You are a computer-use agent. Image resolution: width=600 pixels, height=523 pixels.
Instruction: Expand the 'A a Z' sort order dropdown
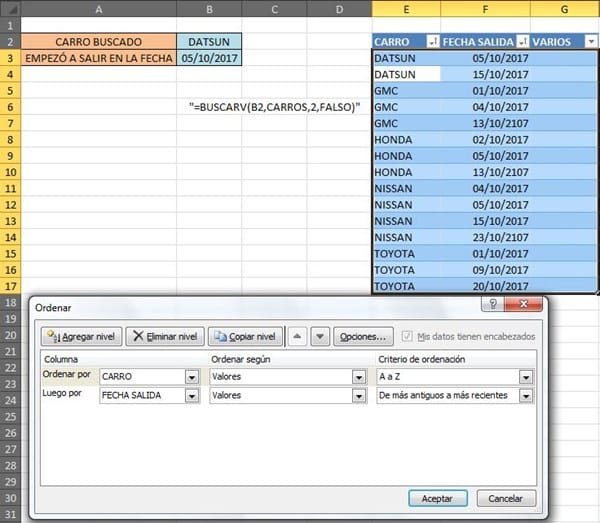(x=525, y=377)
